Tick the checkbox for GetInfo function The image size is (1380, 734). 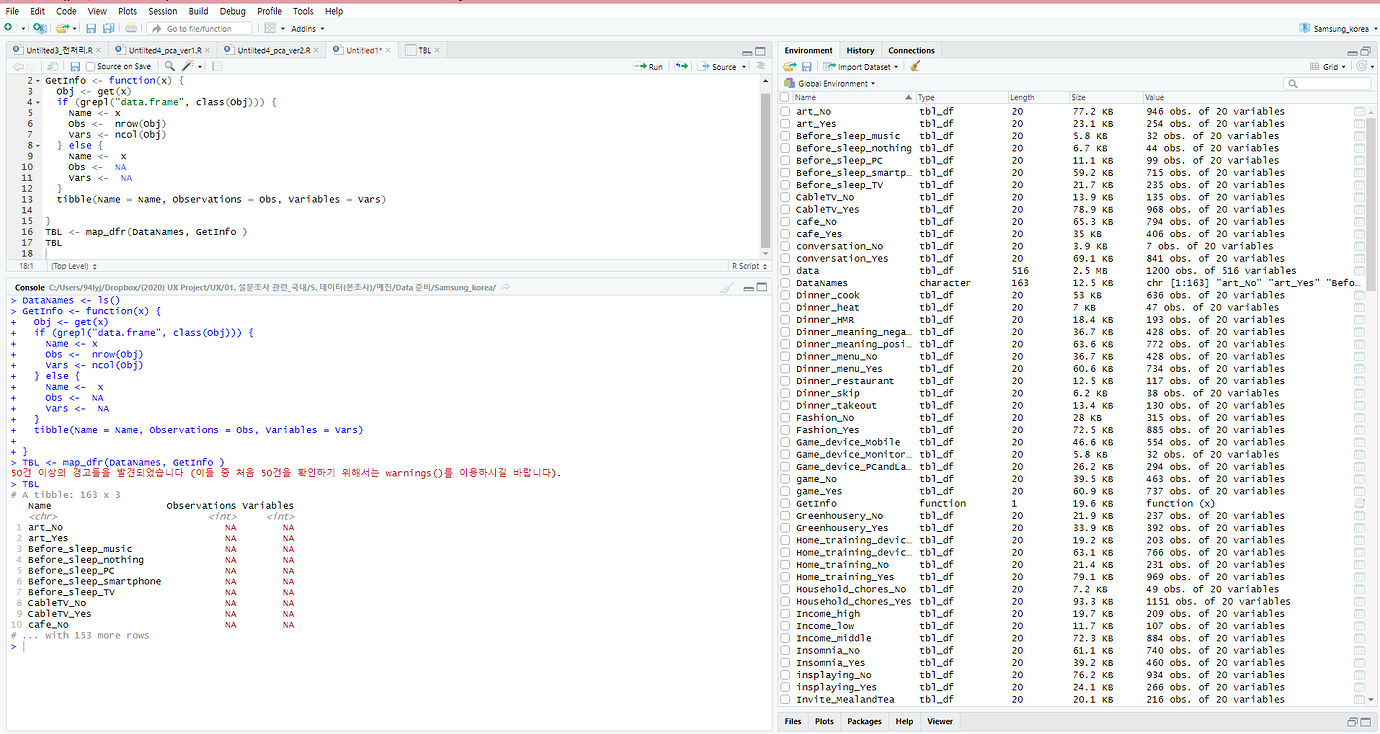[x=785, y=503]
